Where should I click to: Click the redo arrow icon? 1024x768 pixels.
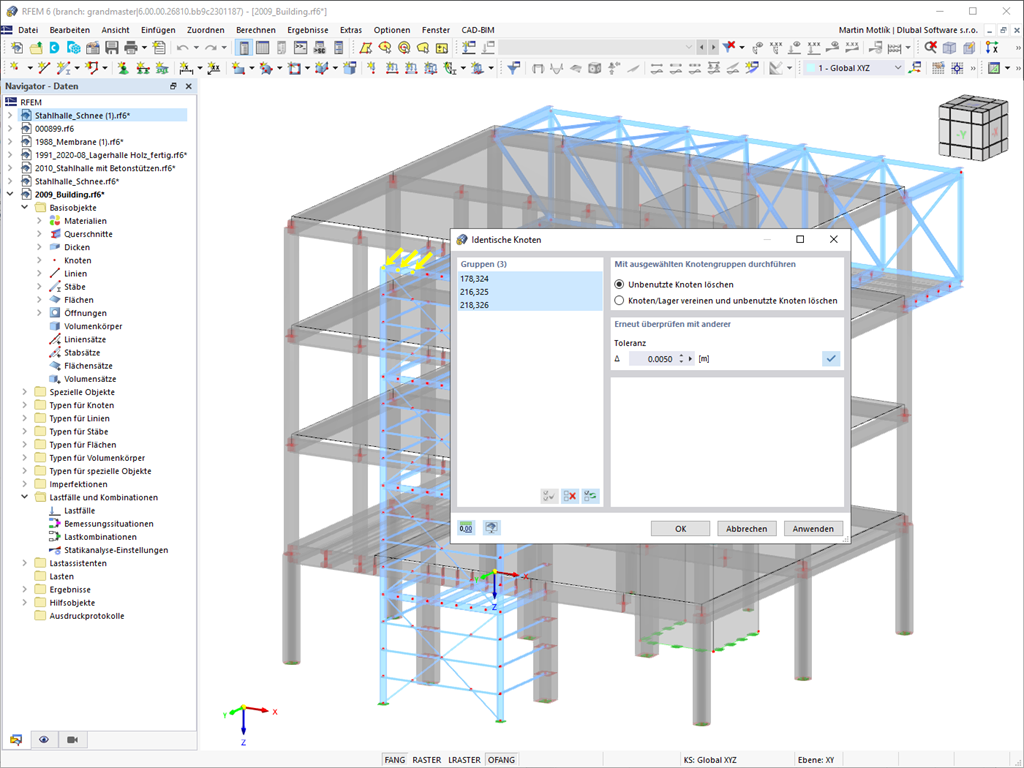tap(210, 48)
